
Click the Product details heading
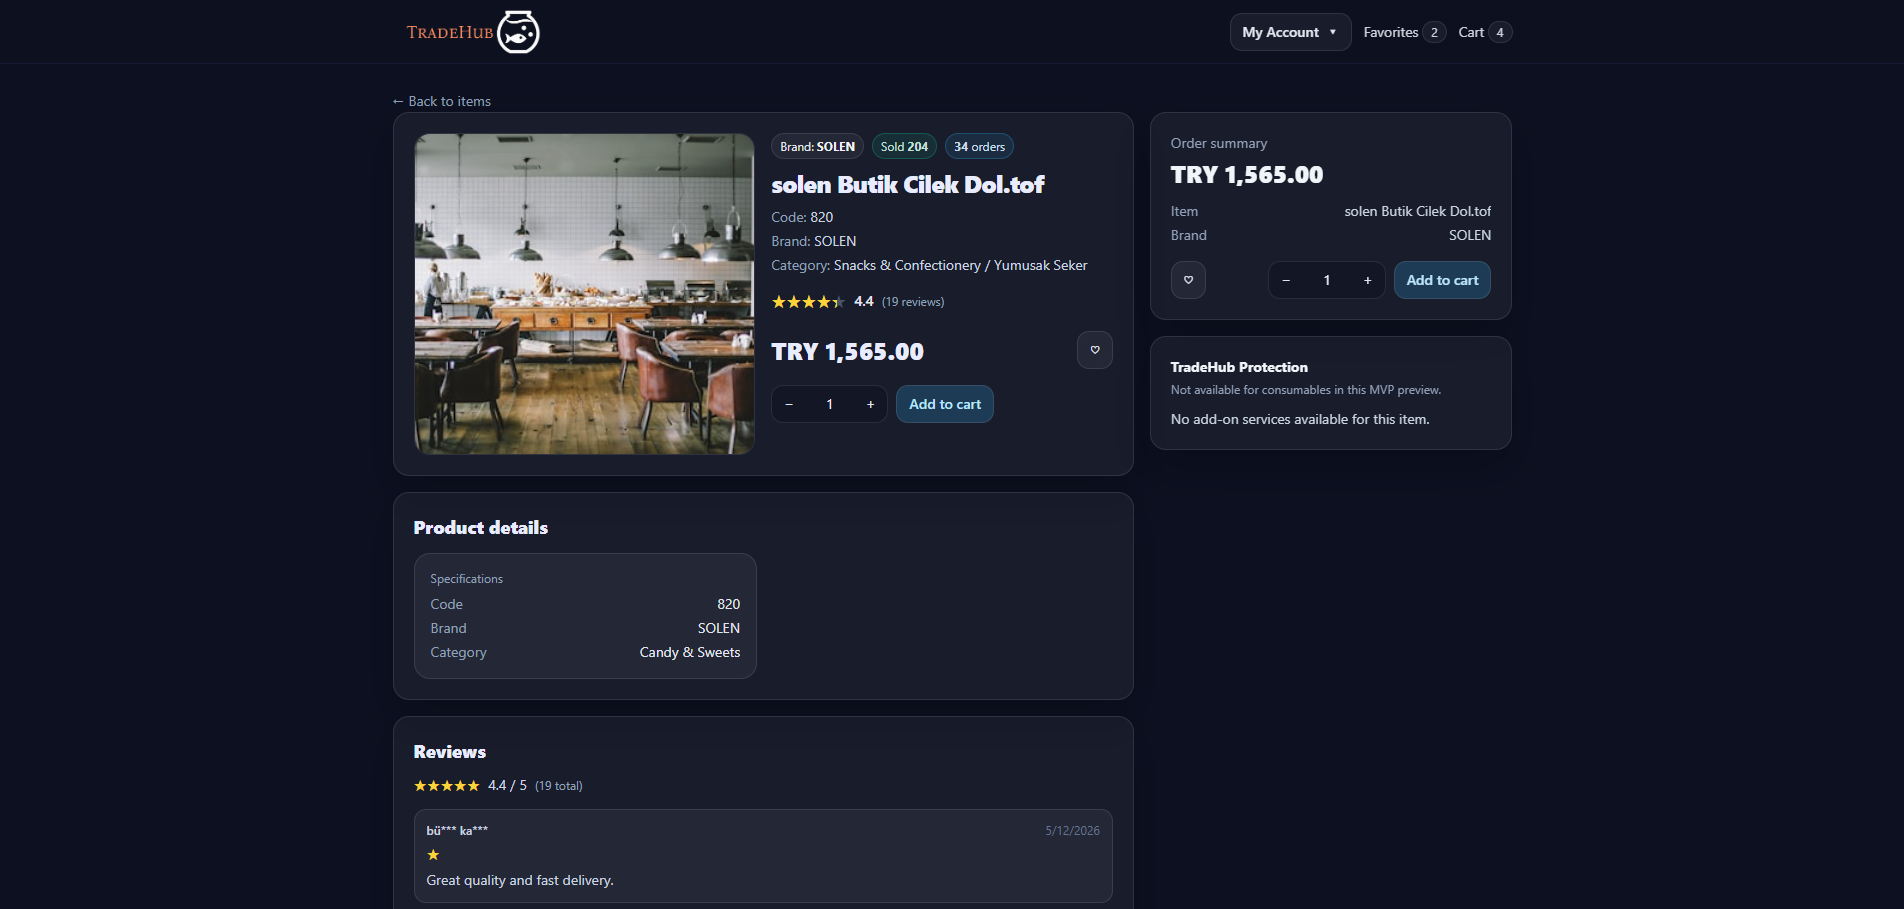[481, 528]
